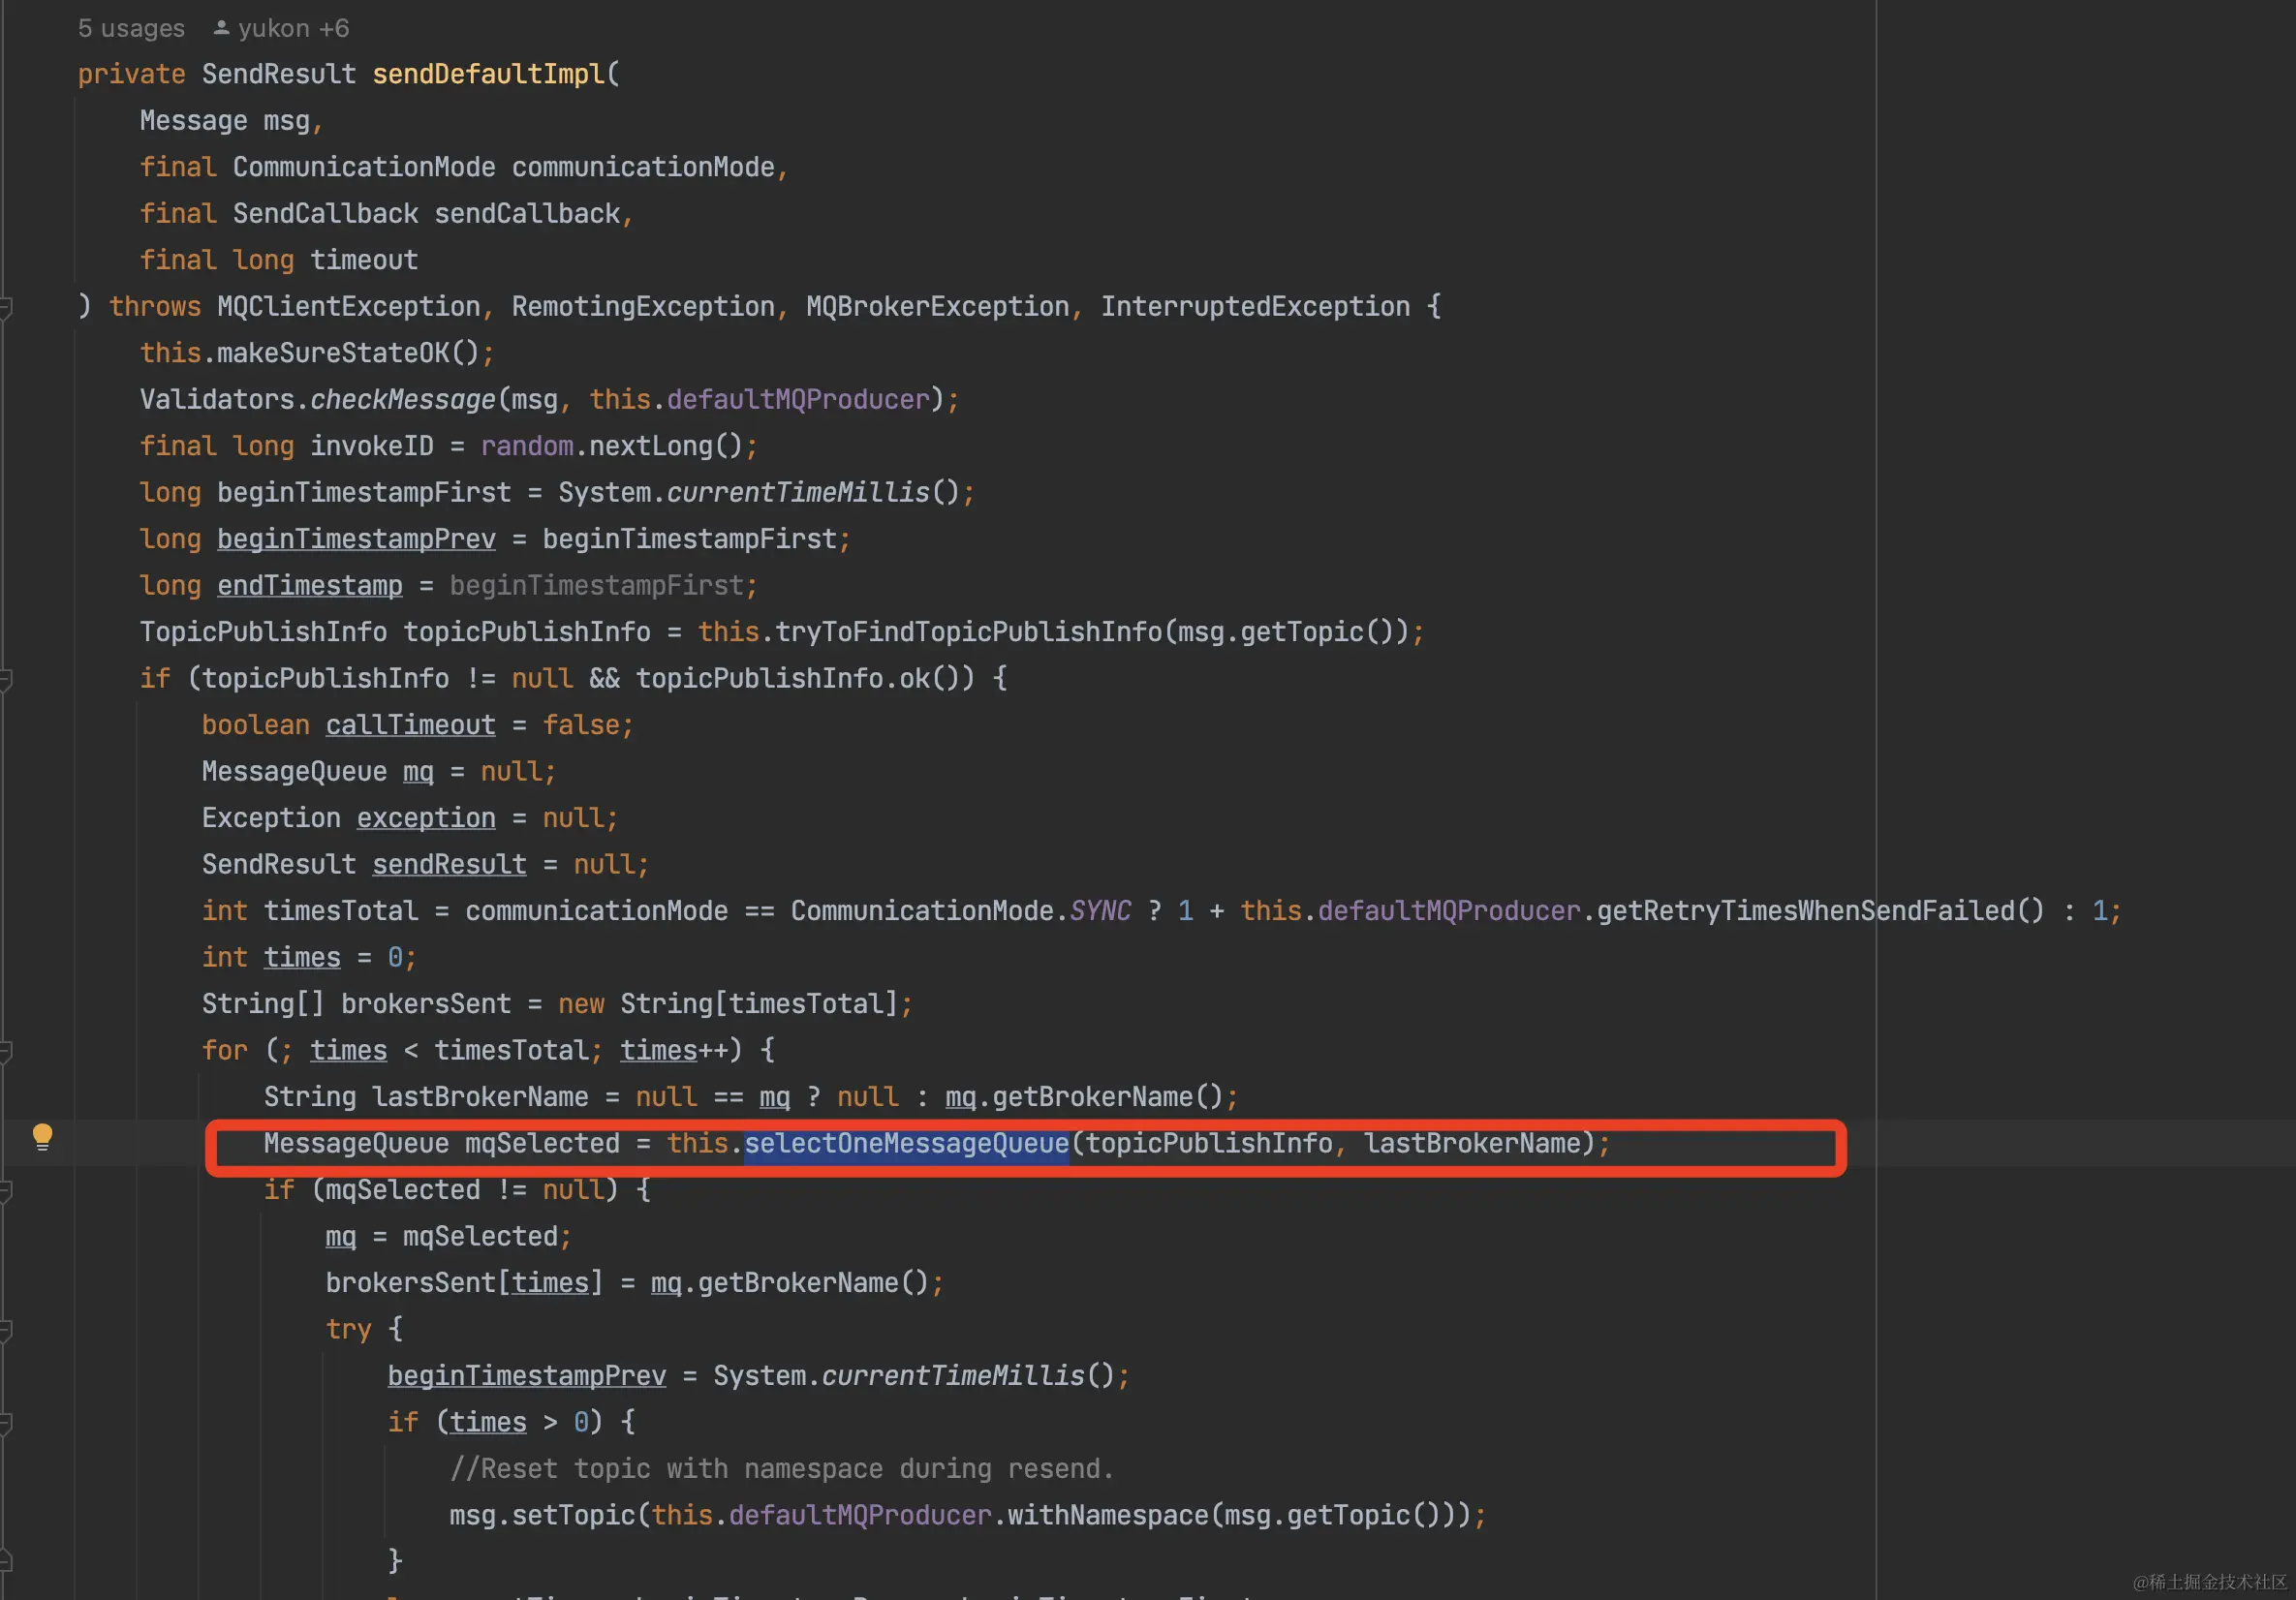
Task: Collapse the sendDefaultImpl method fold marker
Action: coord(6,307)
